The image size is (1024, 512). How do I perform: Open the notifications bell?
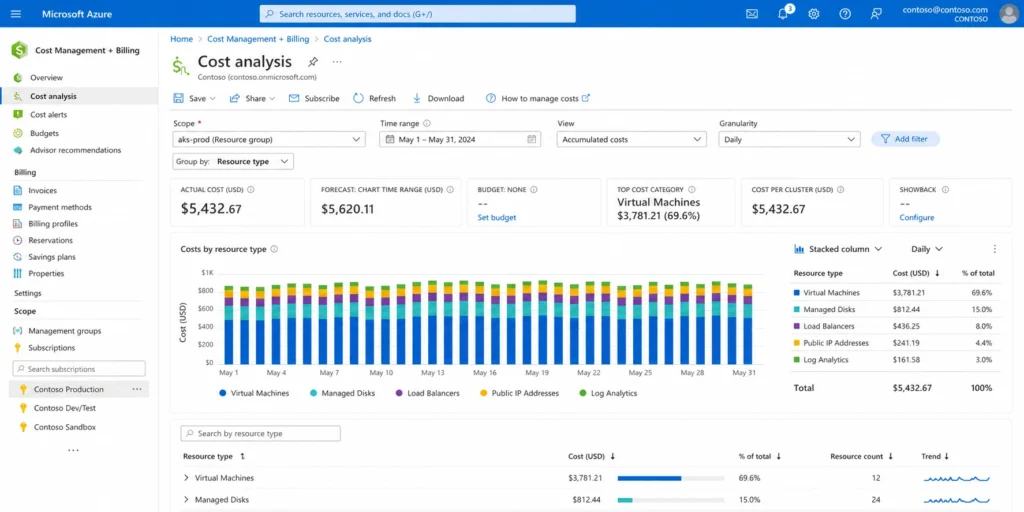click(x=783, y=14)
